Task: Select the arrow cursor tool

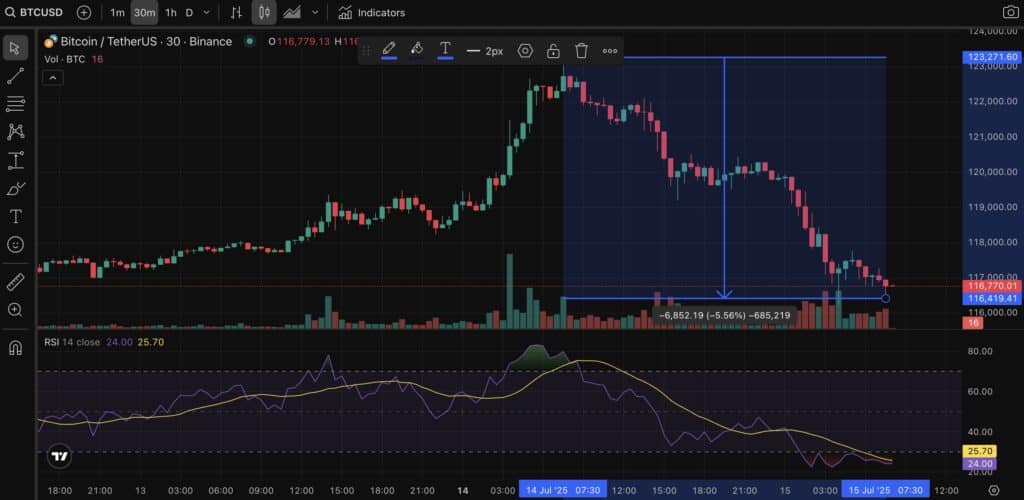Action: pos(16,48)
